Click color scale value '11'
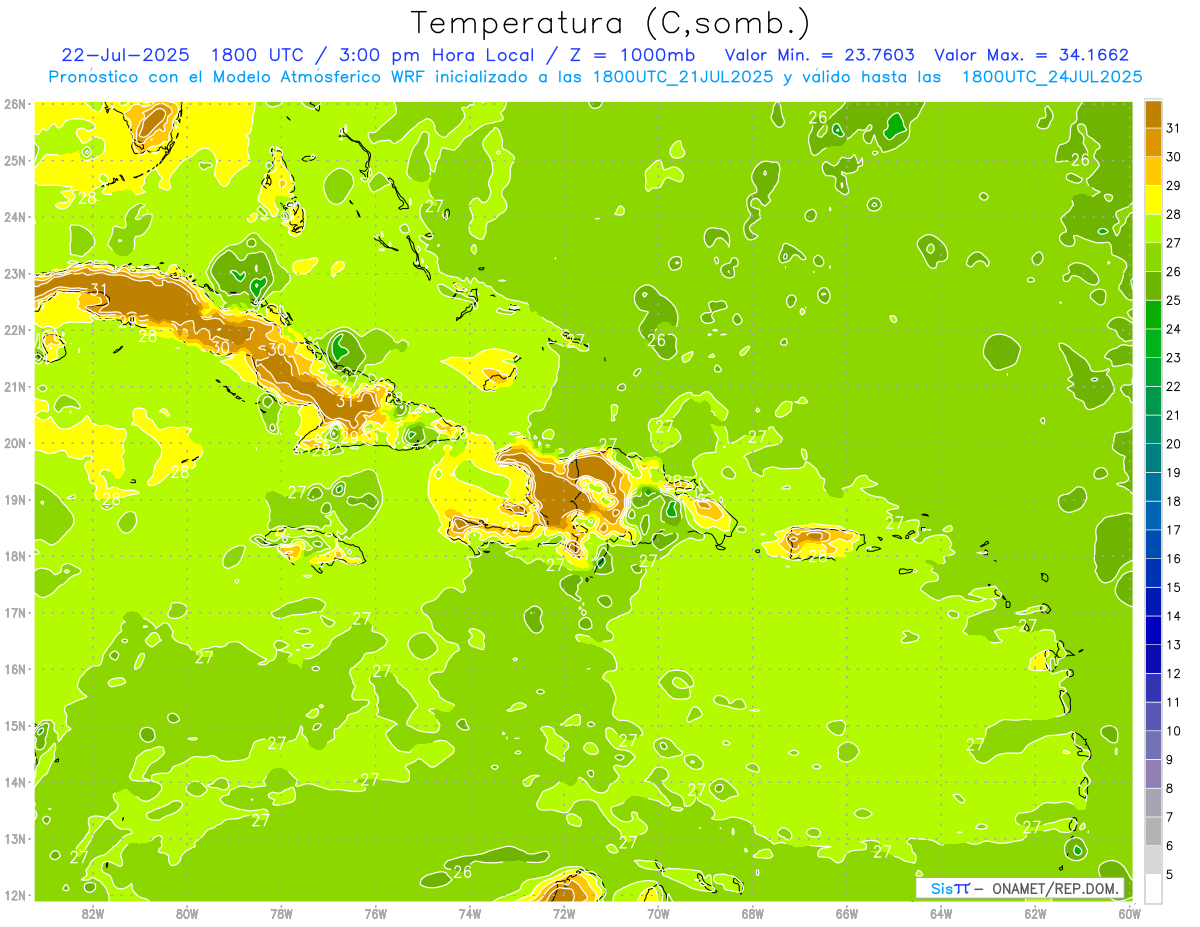The height and width of the screenshot is (927, 1200). pyautogui.click(x=1174, y=702)
